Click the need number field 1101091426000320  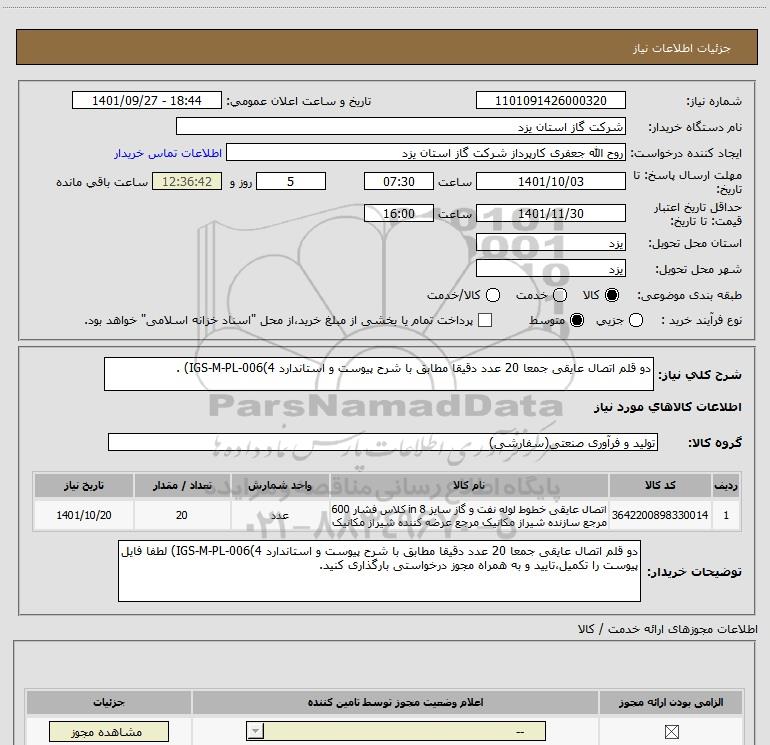click(x=550, y=100)
